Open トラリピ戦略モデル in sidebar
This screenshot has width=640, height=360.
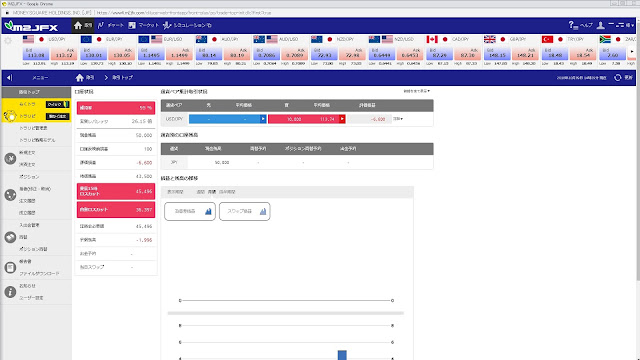click(37, 140)
